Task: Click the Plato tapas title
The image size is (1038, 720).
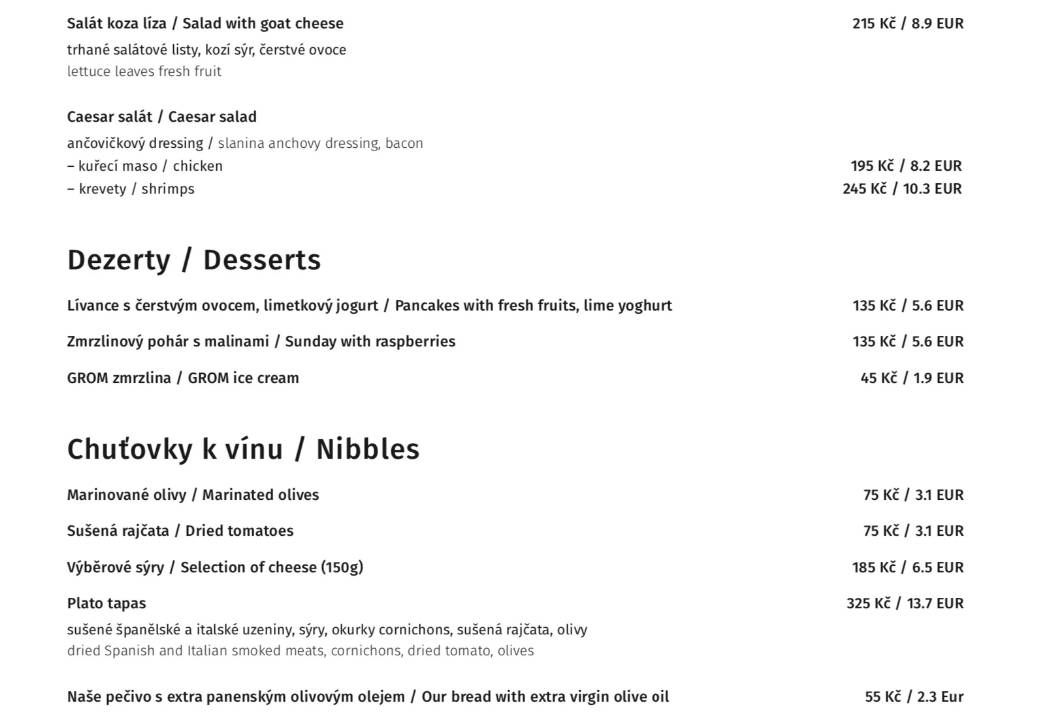Action: [x=107, y=604]
